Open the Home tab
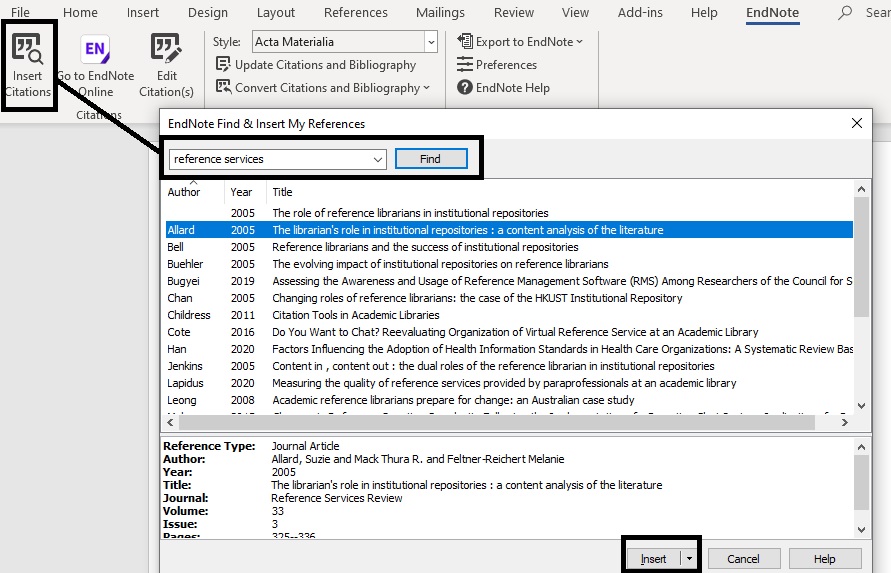This screenshot has height=573, width=891. tap(80, 13)
